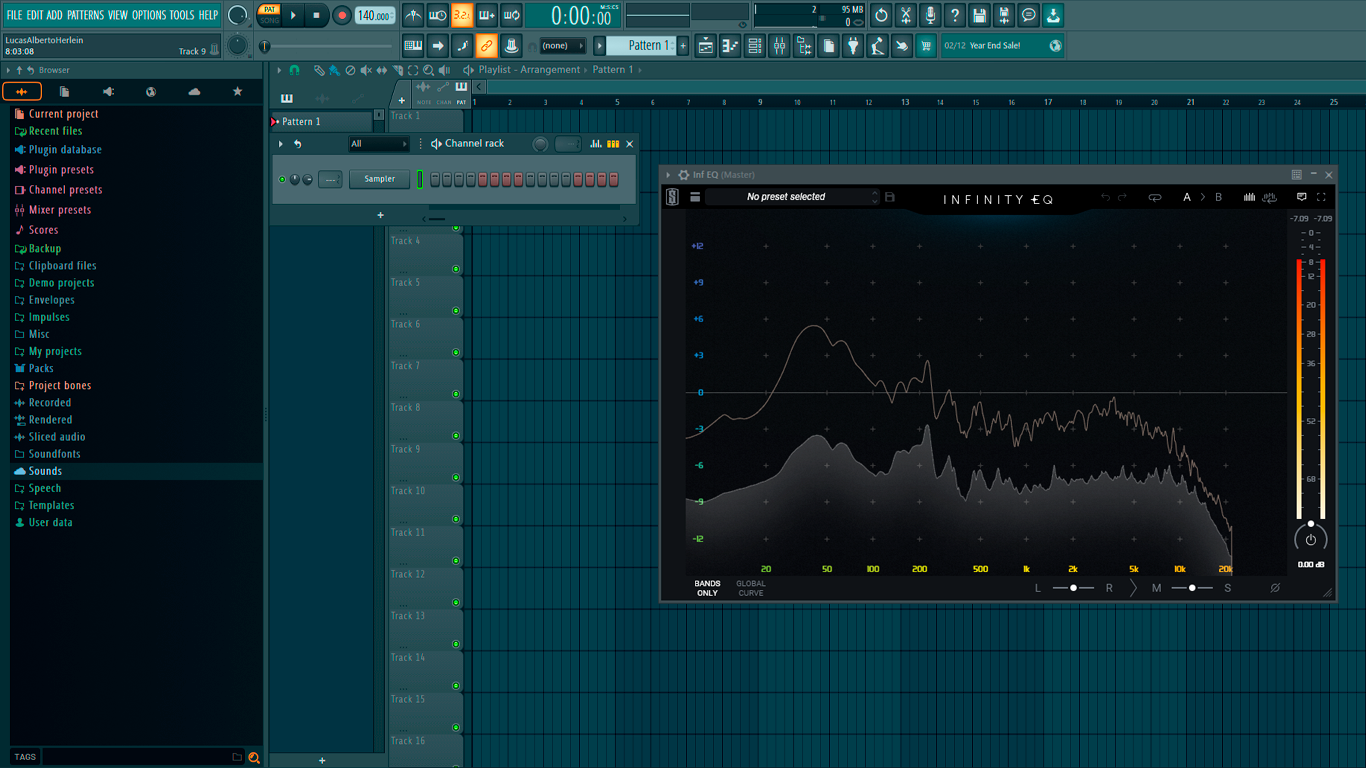Click the record button in transport
The width and height of the screenshot is (1366, 768).
pos(341,15)
